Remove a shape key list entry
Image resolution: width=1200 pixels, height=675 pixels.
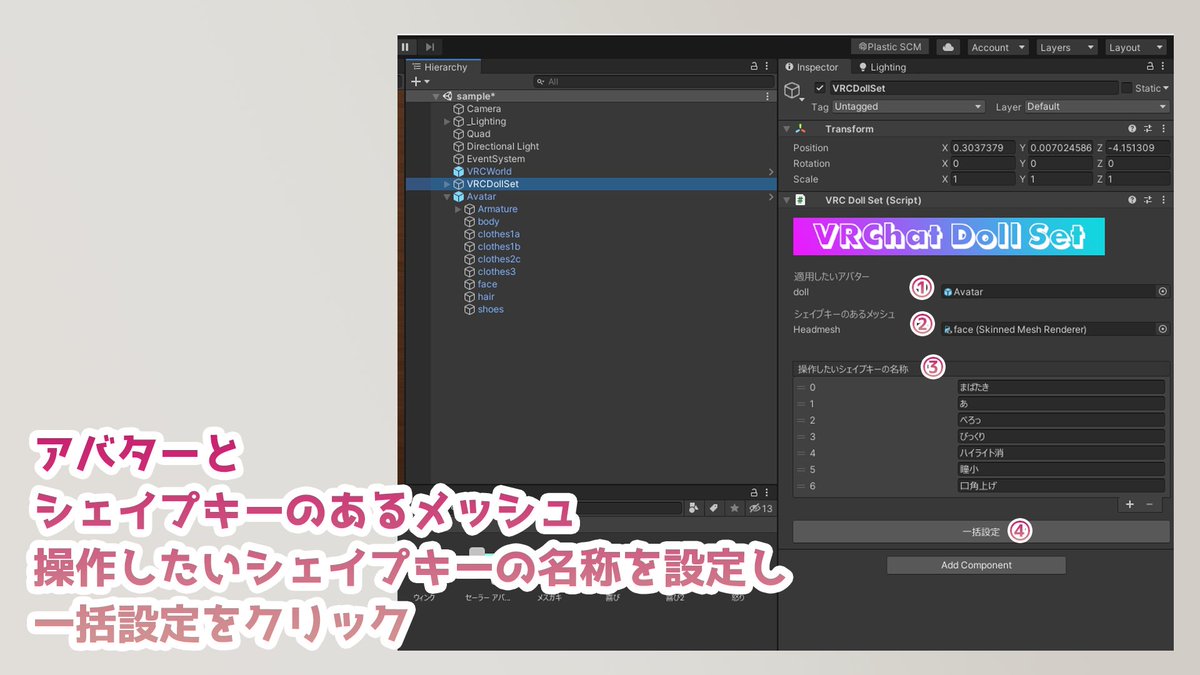(x=1149, y=505)
